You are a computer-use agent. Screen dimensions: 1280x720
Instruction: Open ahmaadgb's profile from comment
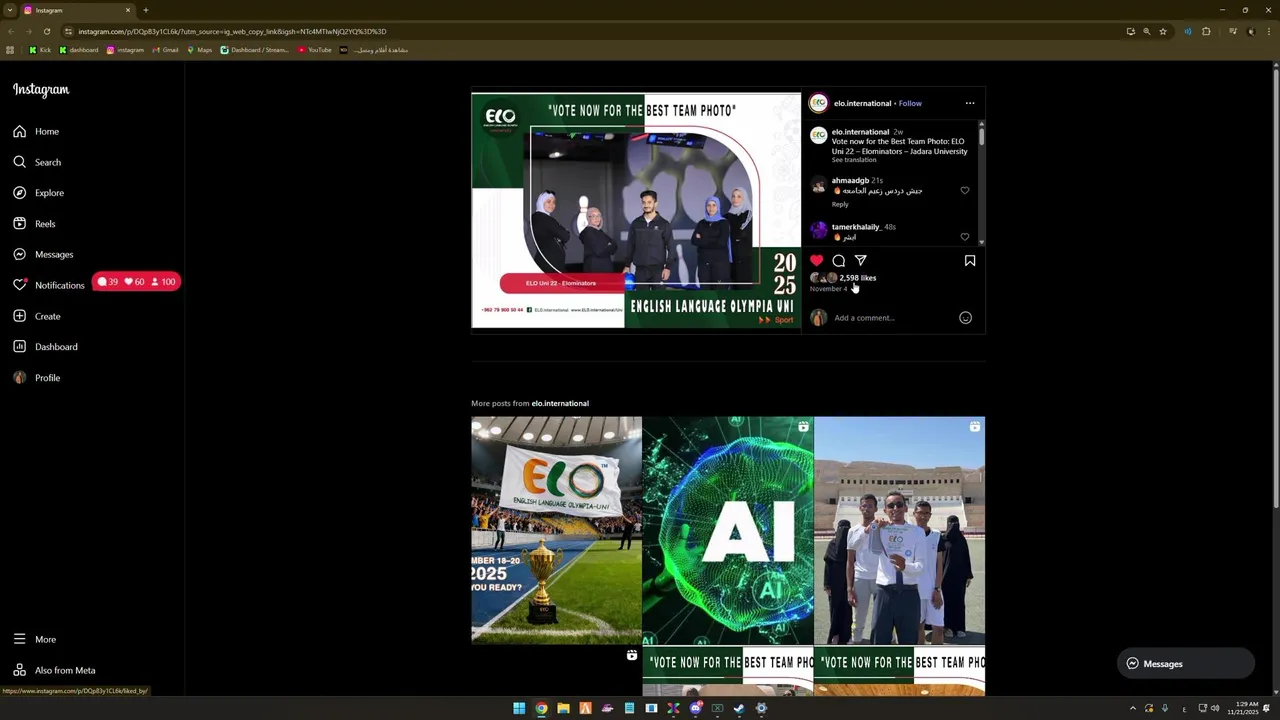[850, 181]
